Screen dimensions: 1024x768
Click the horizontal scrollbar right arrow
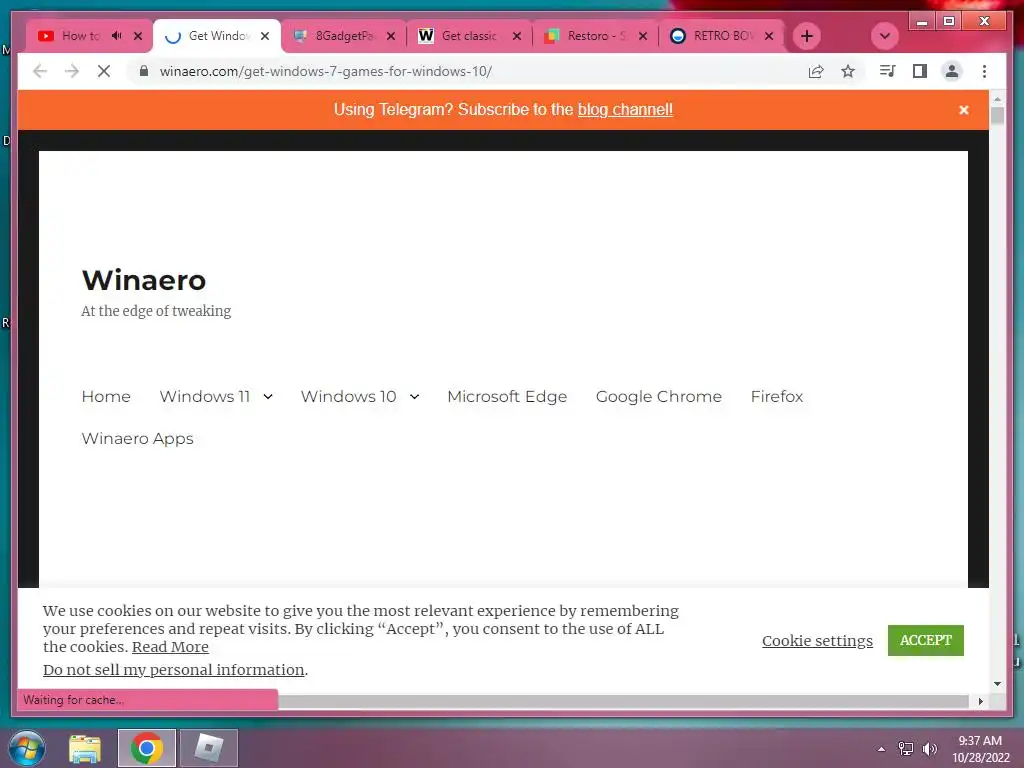click(980, 701)
